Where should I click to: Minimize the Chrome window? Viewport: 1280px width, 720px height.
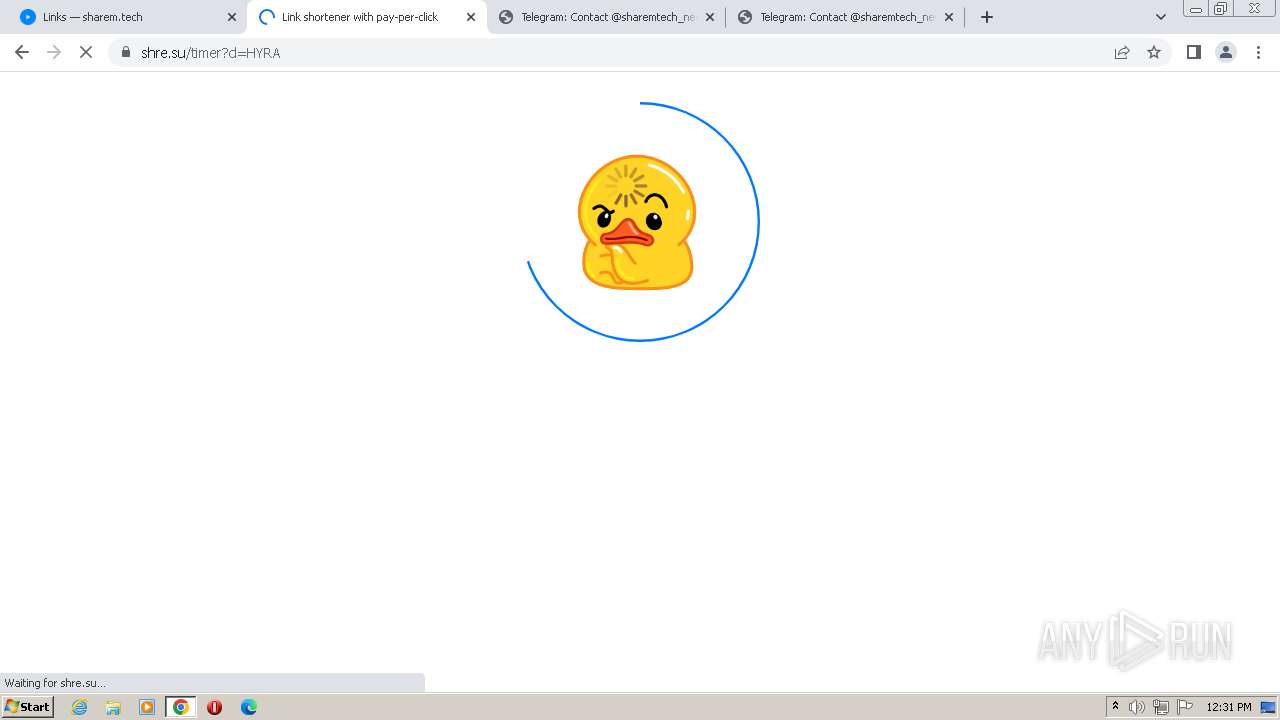coord(1196,9)
